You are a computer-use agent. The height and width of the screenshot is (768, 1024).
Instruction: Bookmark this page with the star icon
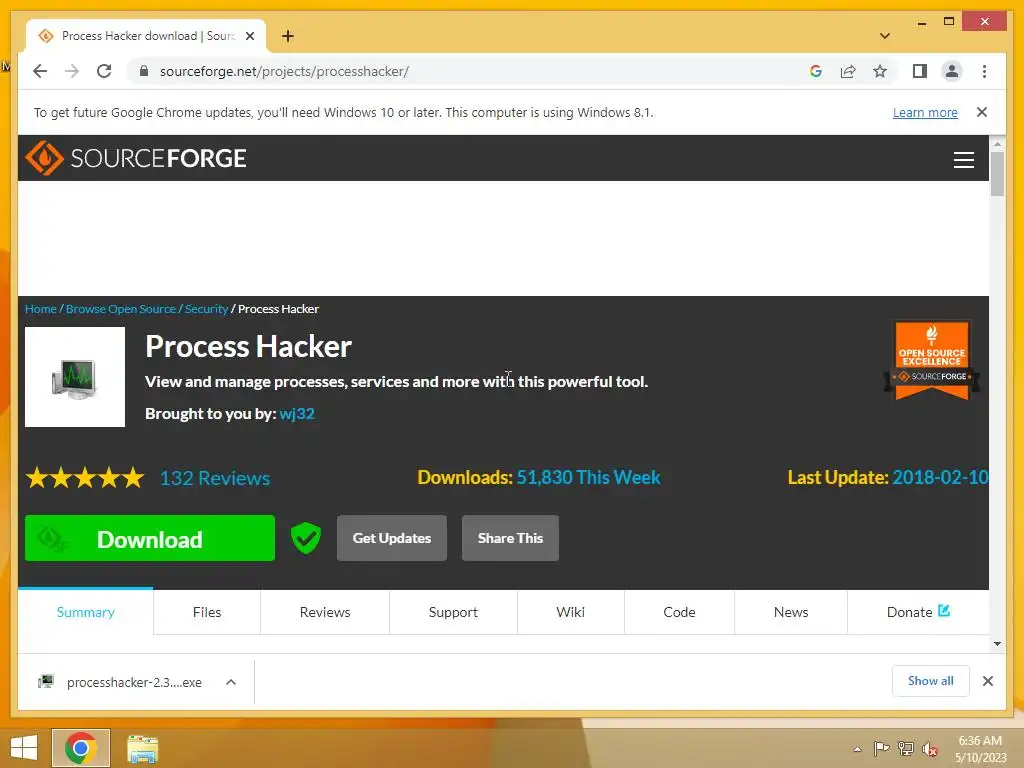click(x=880, y=71)
